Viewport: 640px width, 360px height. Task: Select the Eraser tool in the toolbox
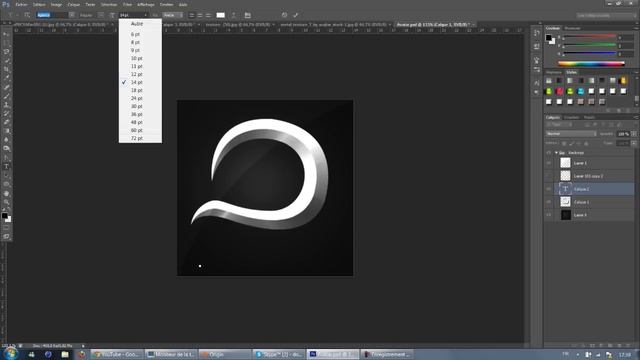(6, 122)
